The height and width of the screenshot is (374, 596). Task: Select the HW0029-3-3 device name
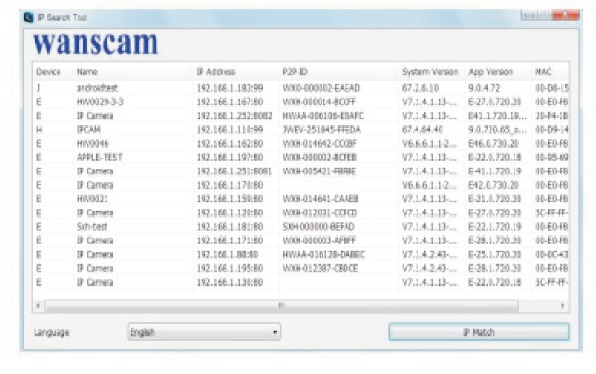click(x=100, y=102)
